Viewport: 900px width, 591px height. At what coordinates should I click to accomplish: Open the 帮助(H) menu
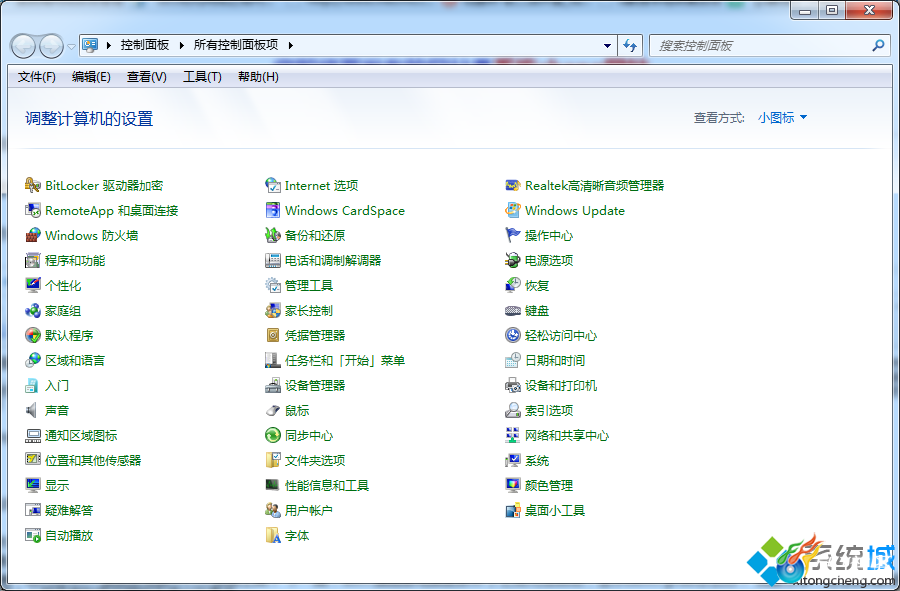coord(258,77)
